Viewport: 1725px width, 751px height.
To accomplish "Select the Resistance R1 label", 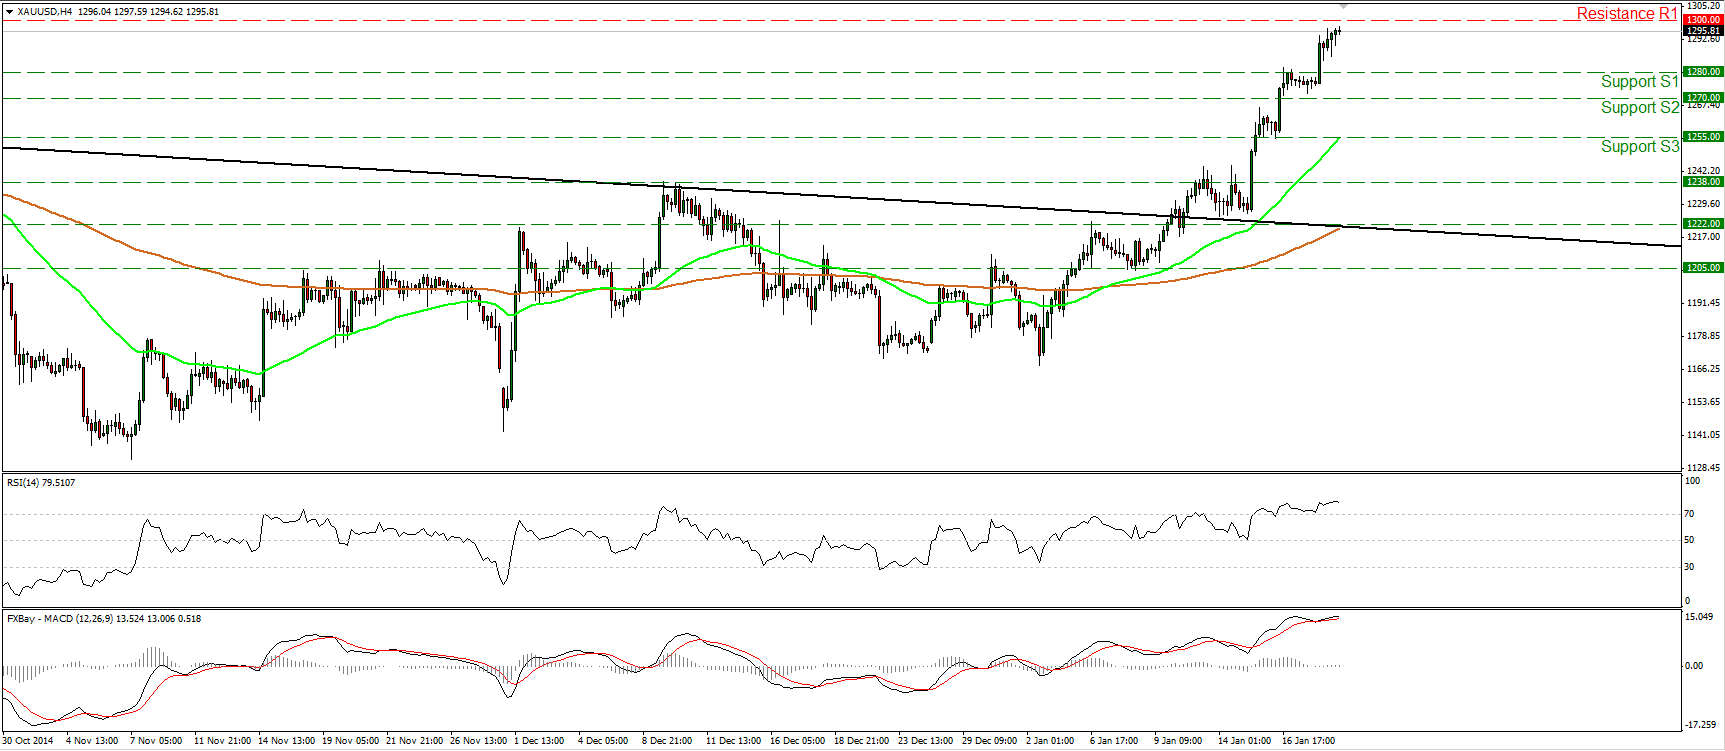I will coord(1627,13).
